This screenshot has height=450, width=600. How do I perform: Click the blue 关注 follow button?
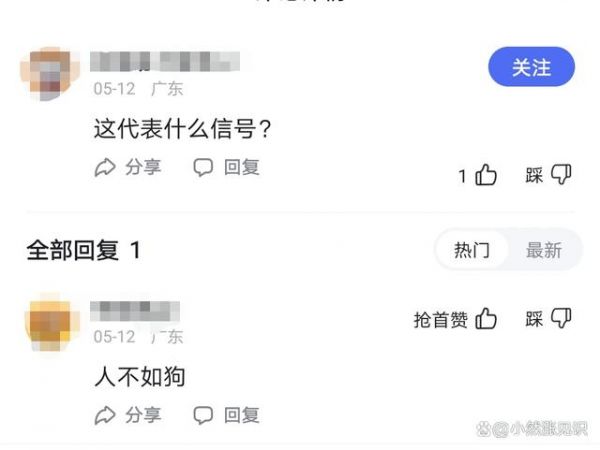[531, 67]
